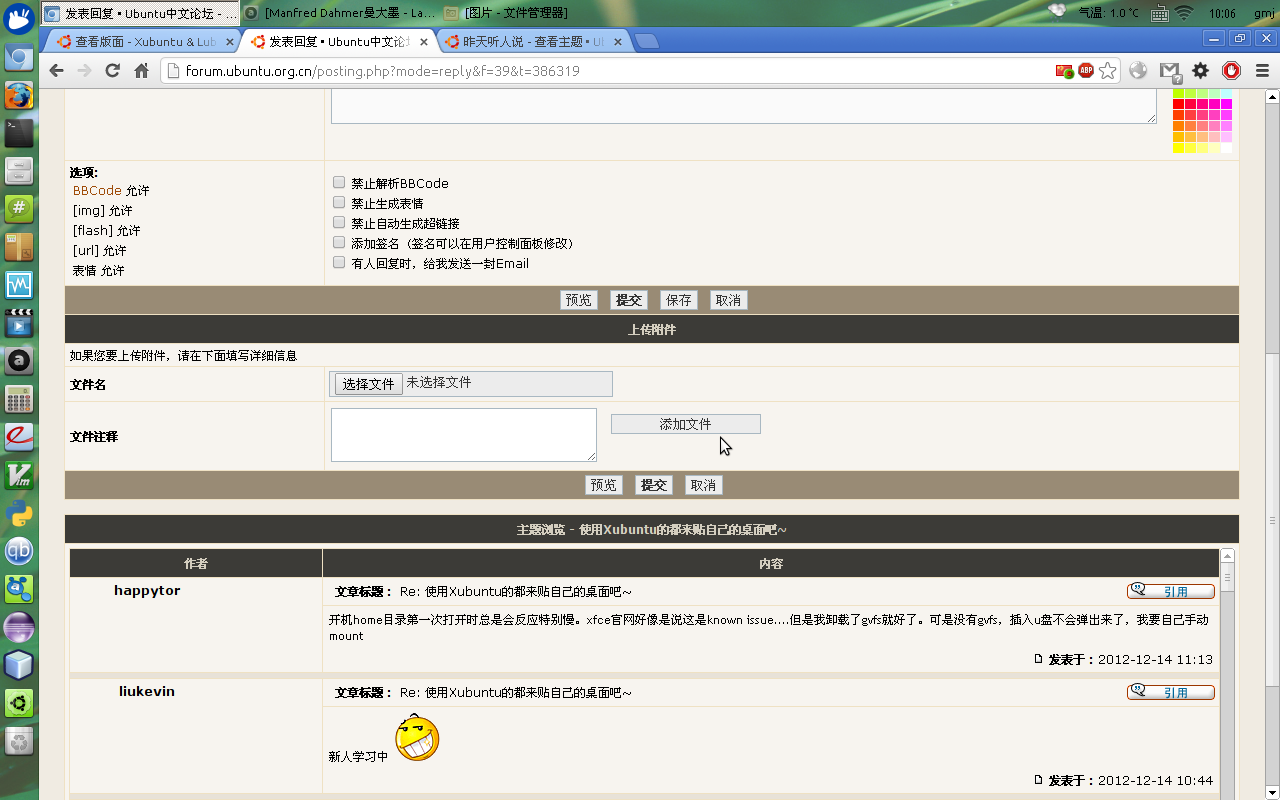Click 取消 button below the file comment box
1280x800 pixels.
(x=704, y=485)
